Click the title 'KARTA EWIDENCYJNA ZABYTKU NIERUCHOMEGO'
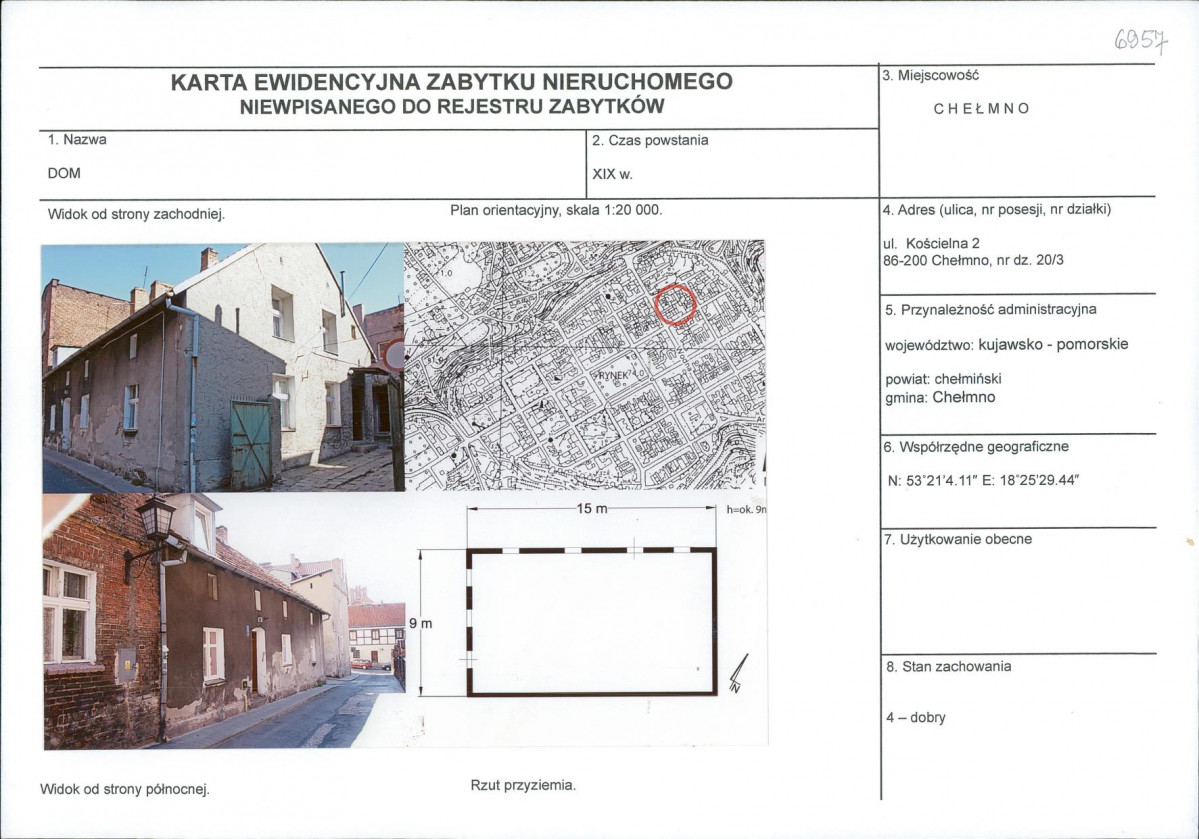This screenshot has width=1199, height=839. point(451,82)
